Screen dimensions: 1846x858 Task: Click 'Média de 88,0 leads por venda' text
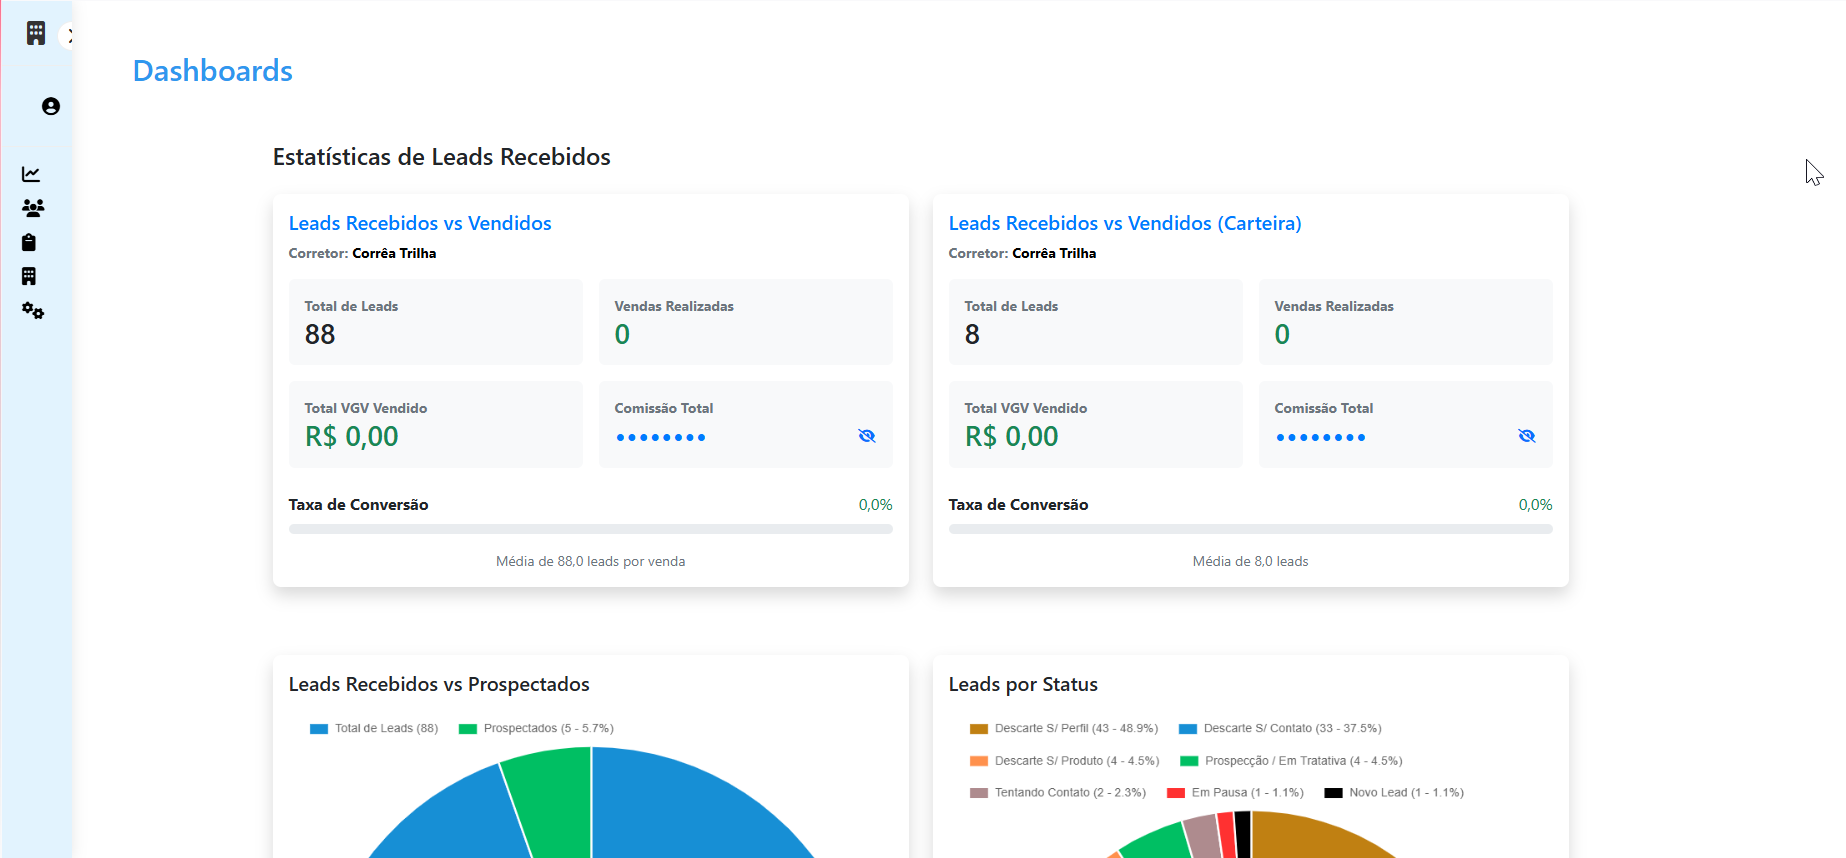click(591, 562)
